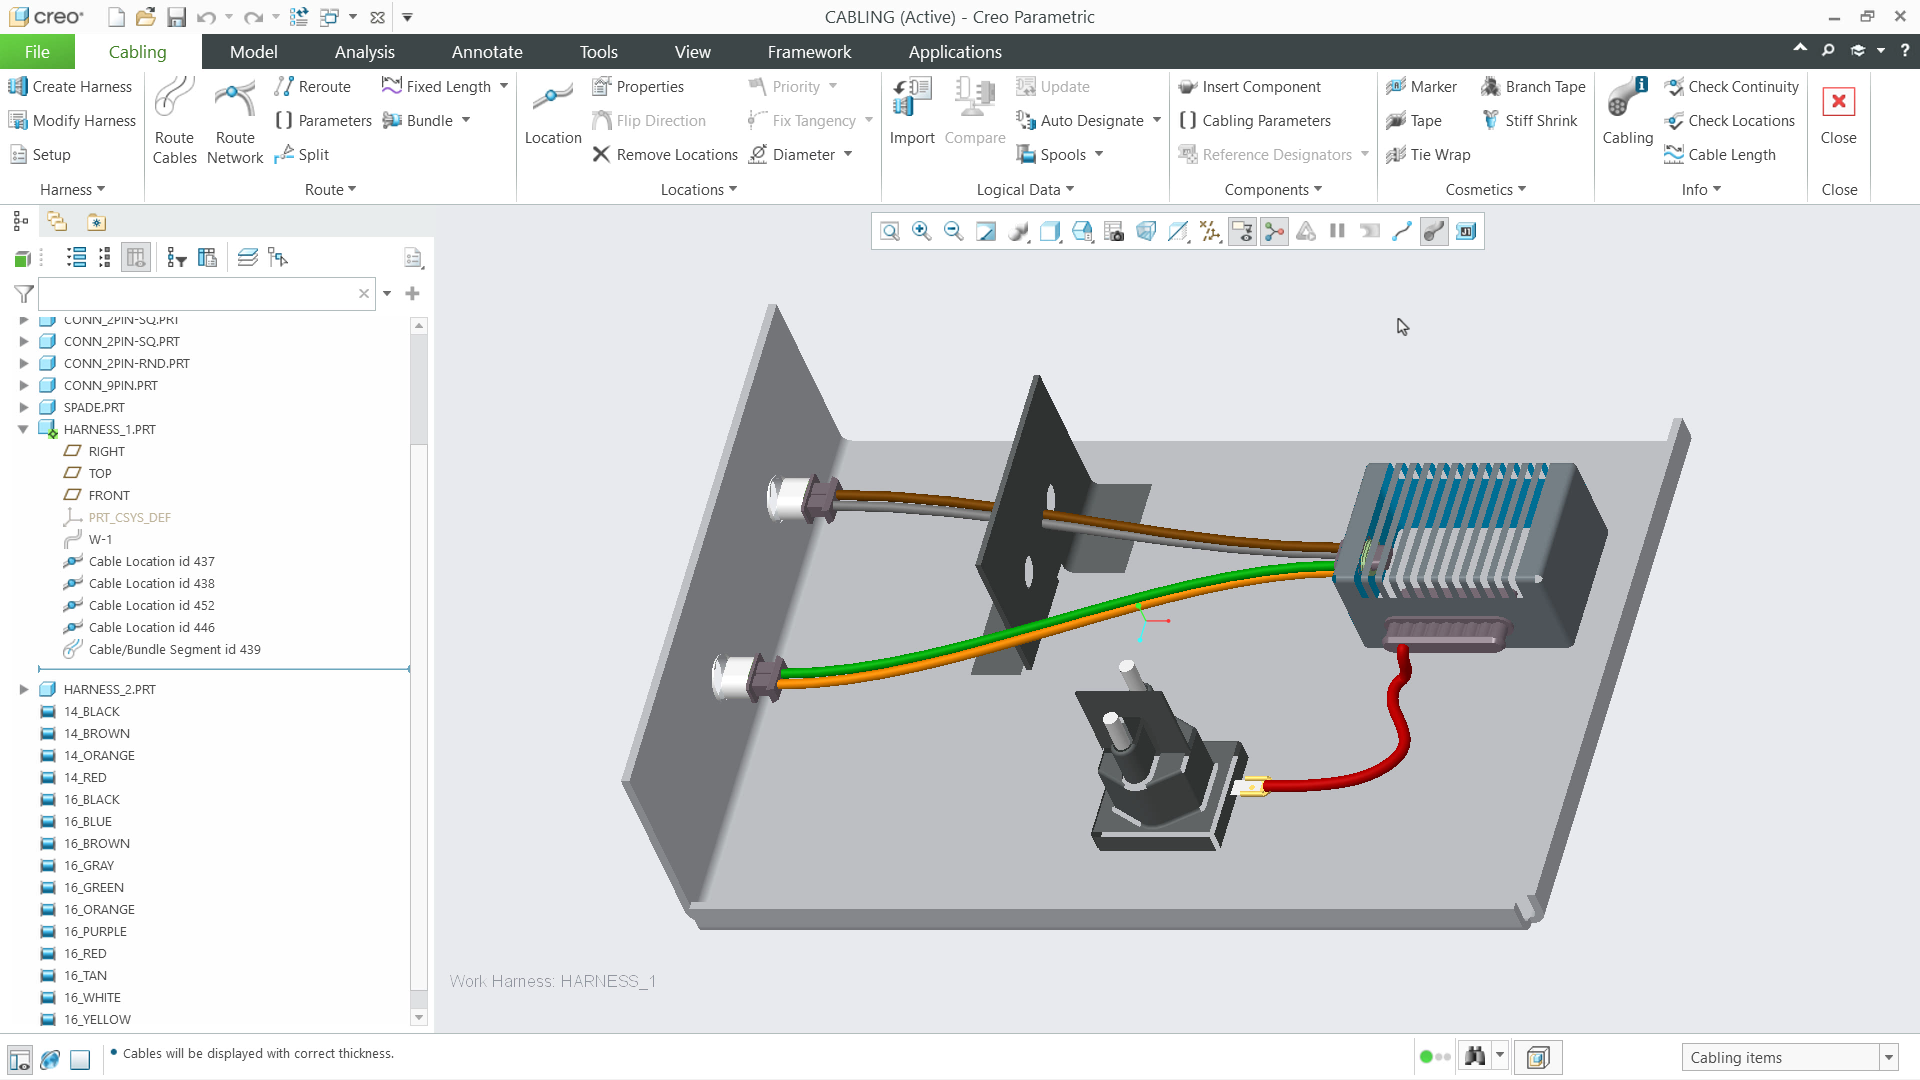Click the Route Cables tool
1920x1080 pixels.
click(174, 121)
